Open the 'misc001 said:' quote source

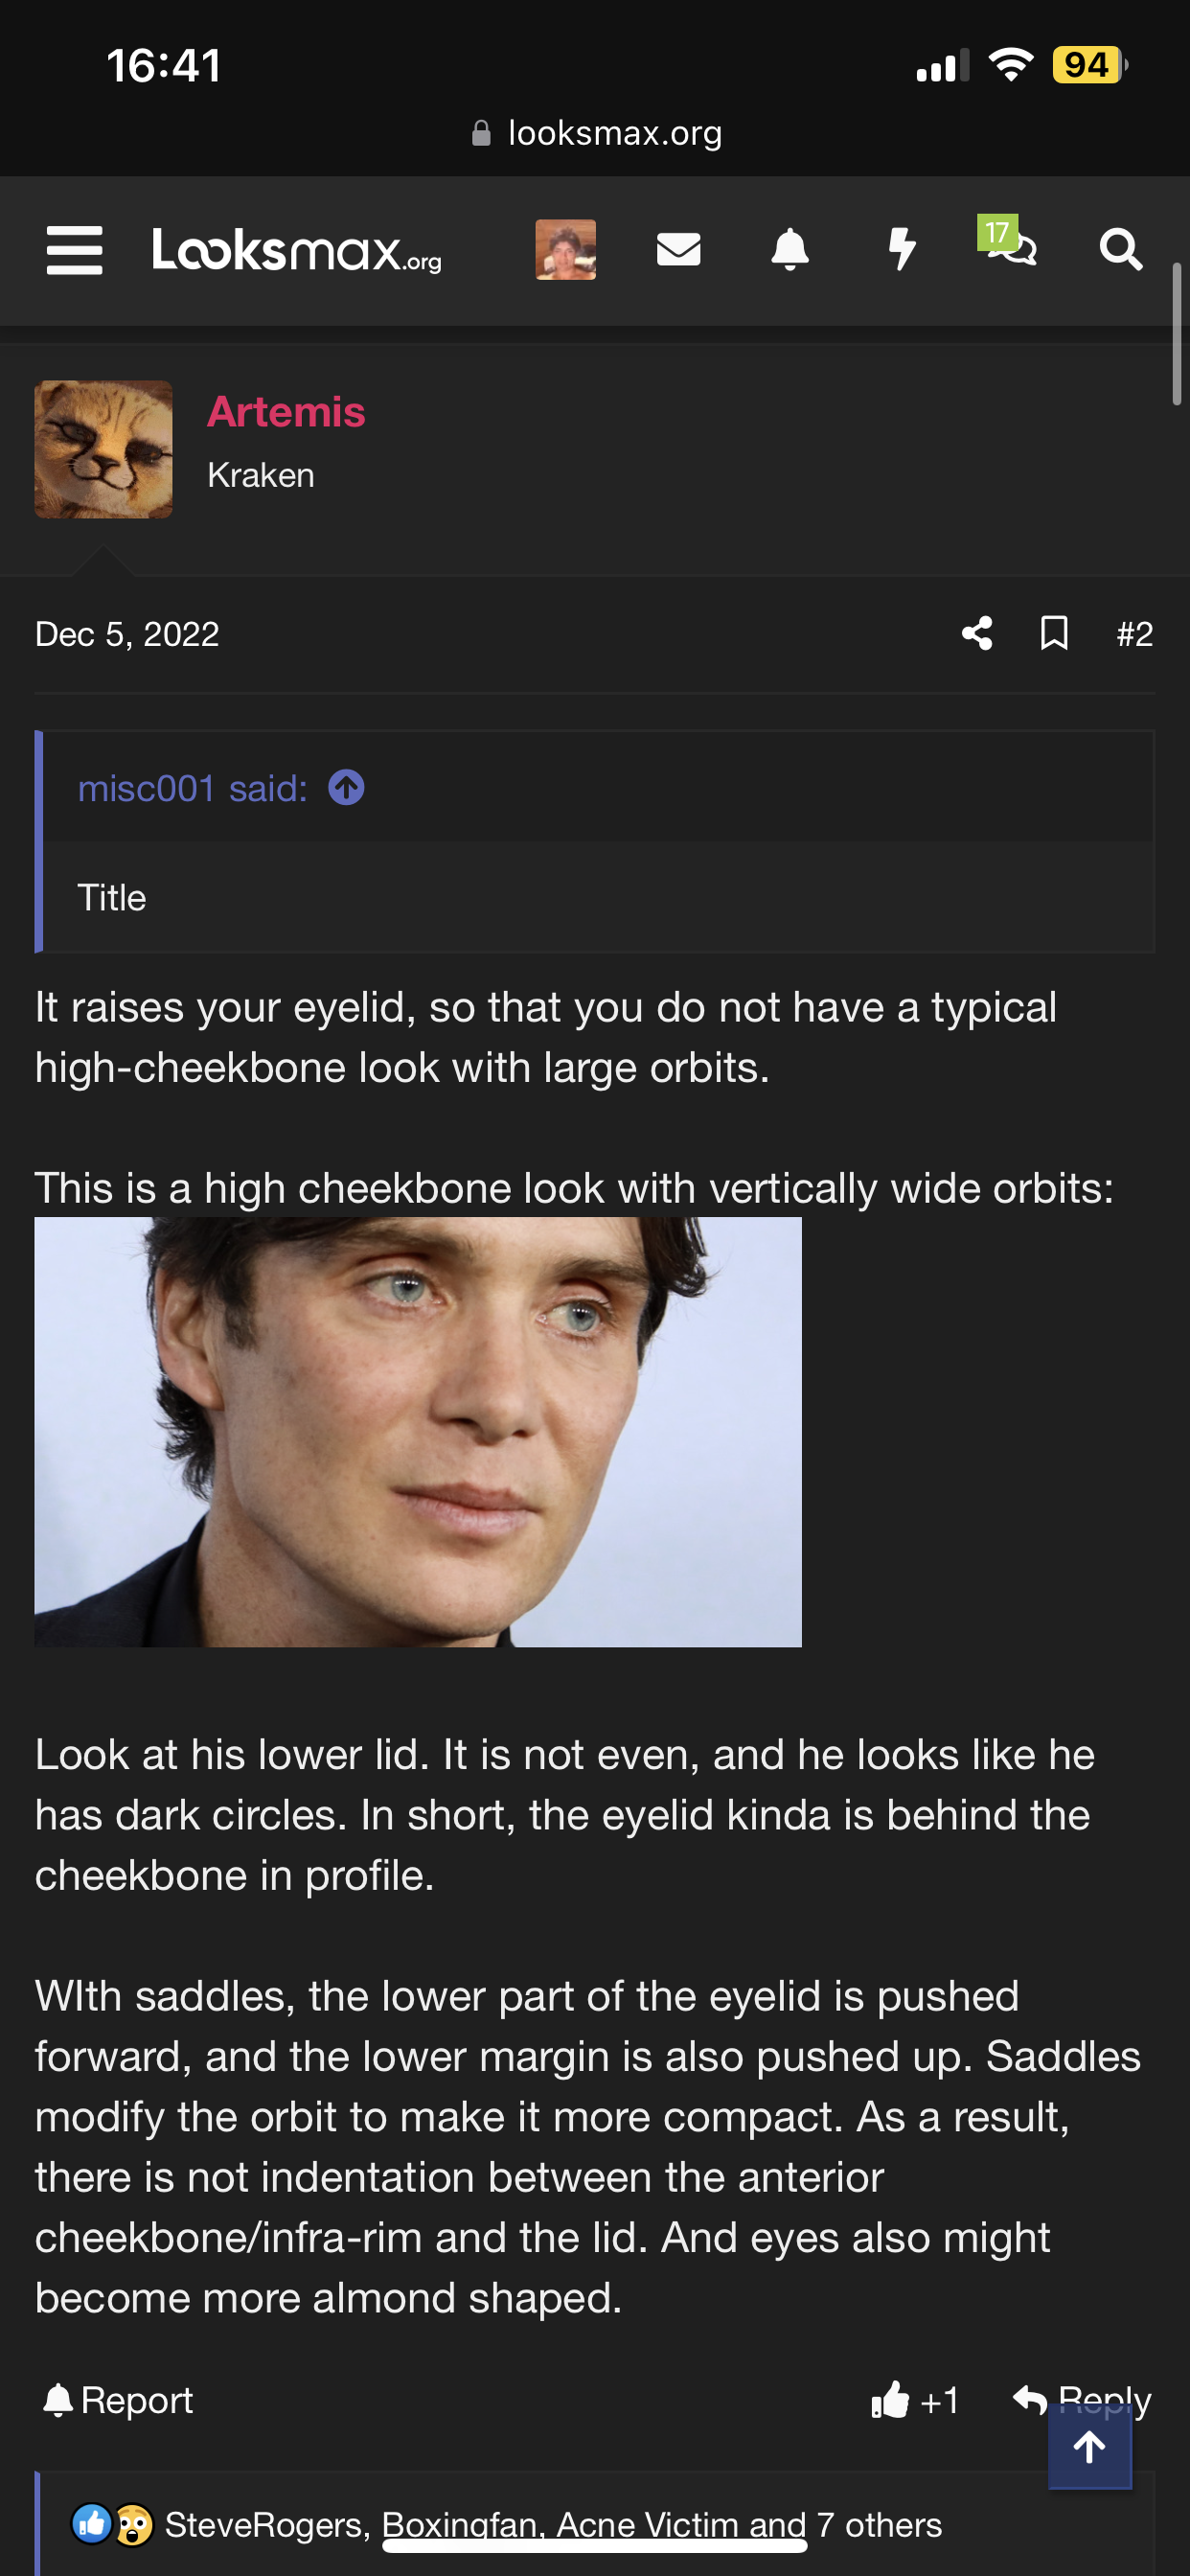(x=193, y=789)
